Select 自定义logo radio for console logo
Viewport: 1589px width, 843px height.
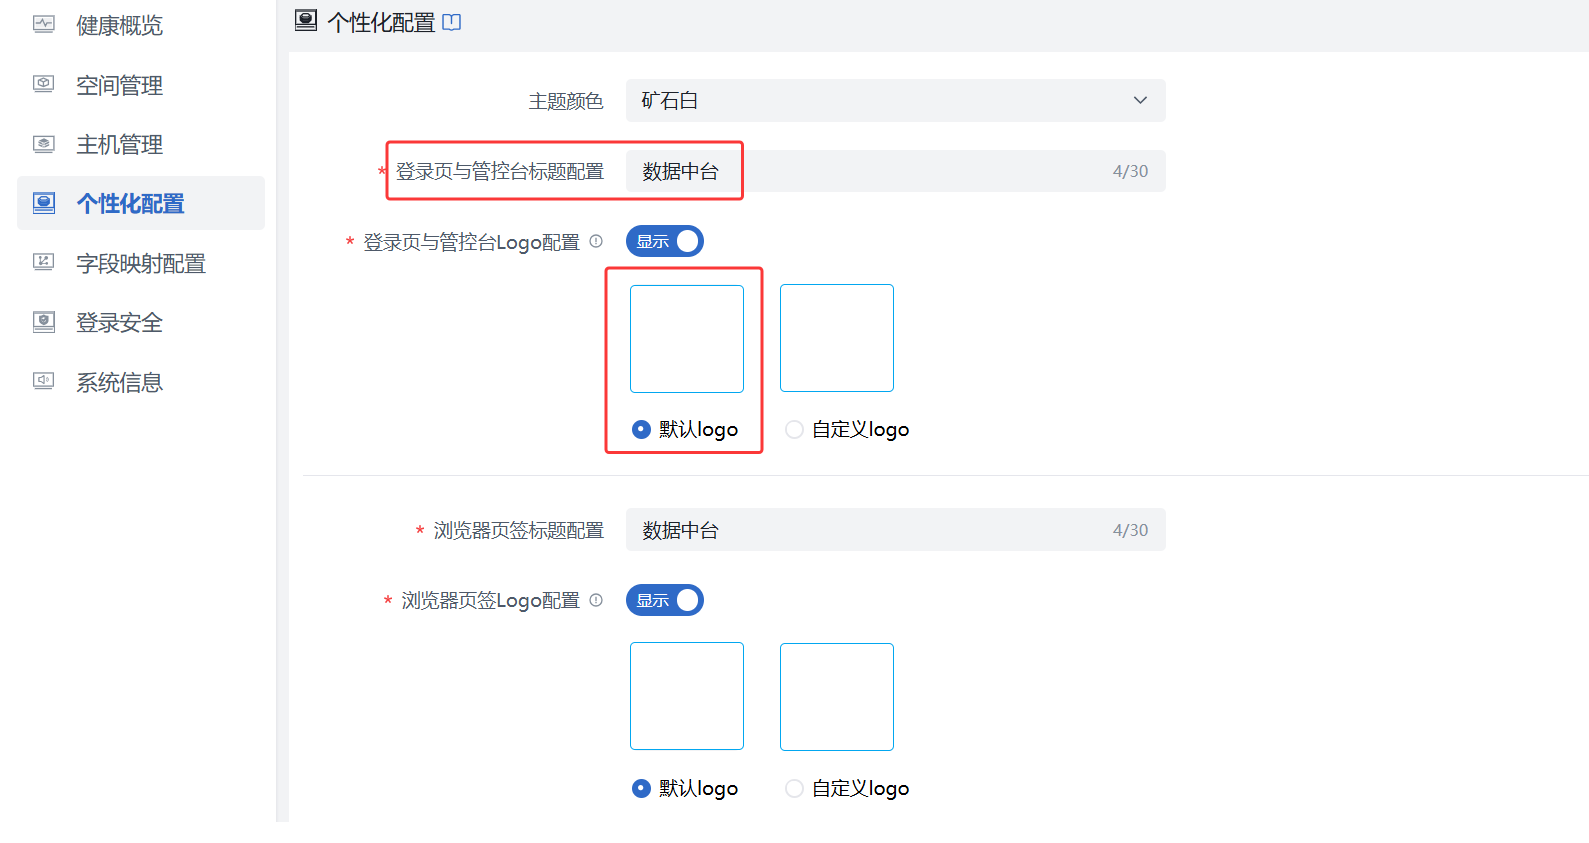coord(795,430)
